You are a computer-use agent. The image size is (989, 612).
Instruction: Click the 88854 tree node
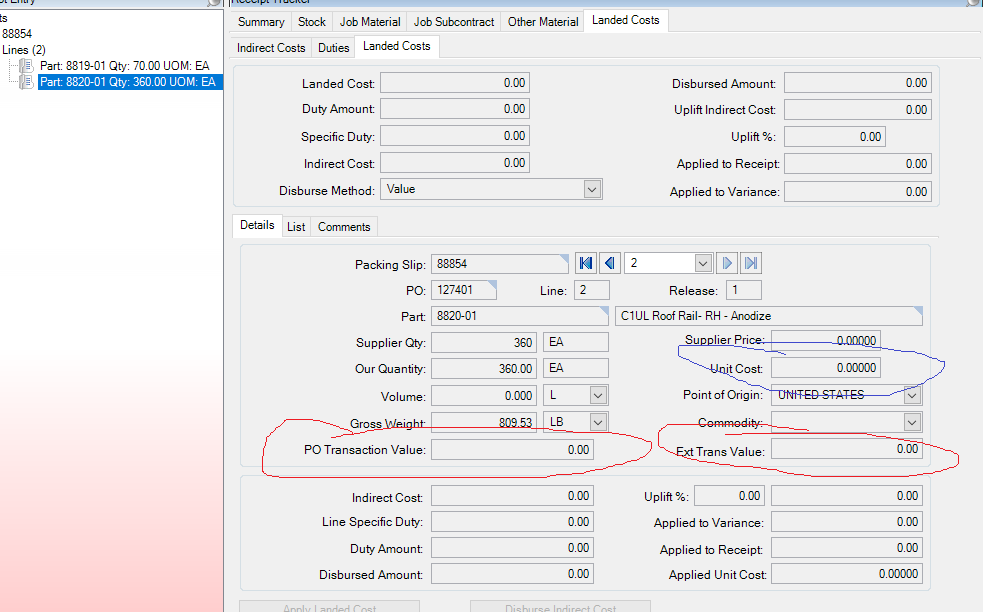(16, 33)
